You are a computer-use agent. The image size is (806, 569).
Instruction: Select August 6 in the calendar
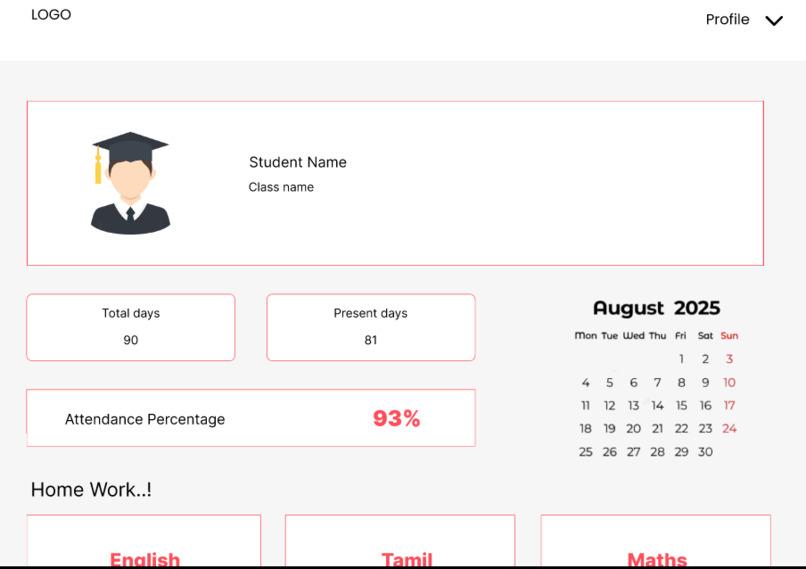pyautogui.click(x=633, y=382)
